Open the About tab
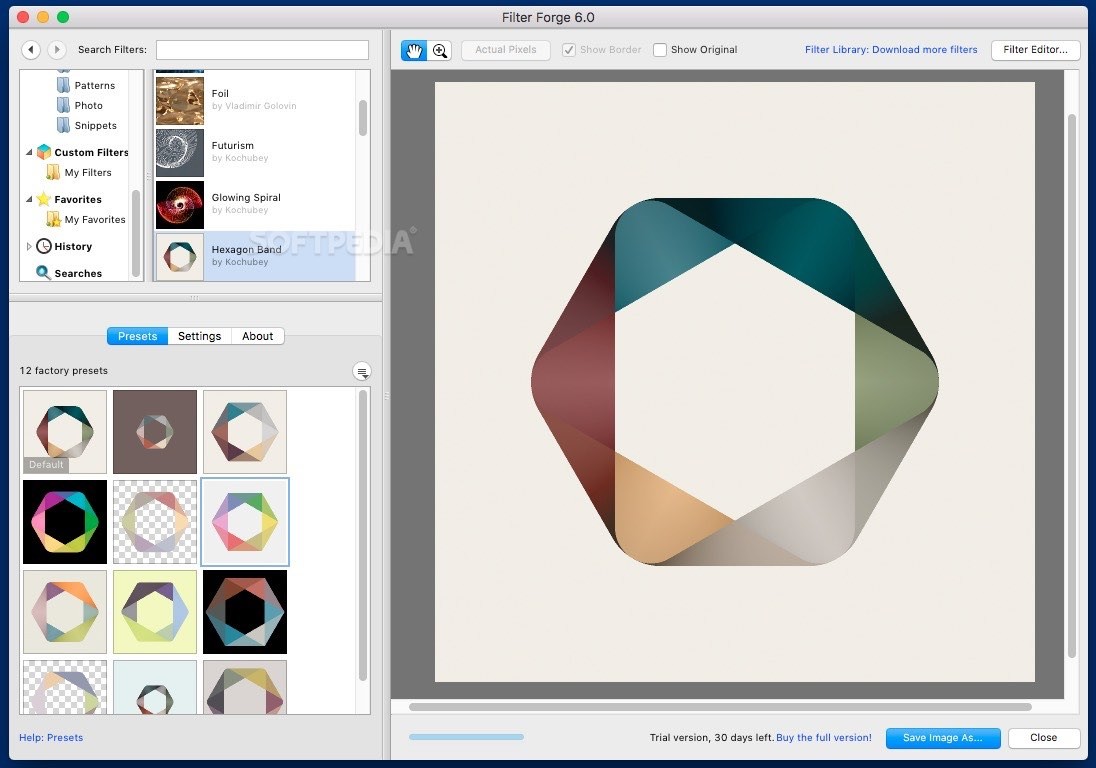This screenshot has height=768, width=1096. [x=257, y=336]
